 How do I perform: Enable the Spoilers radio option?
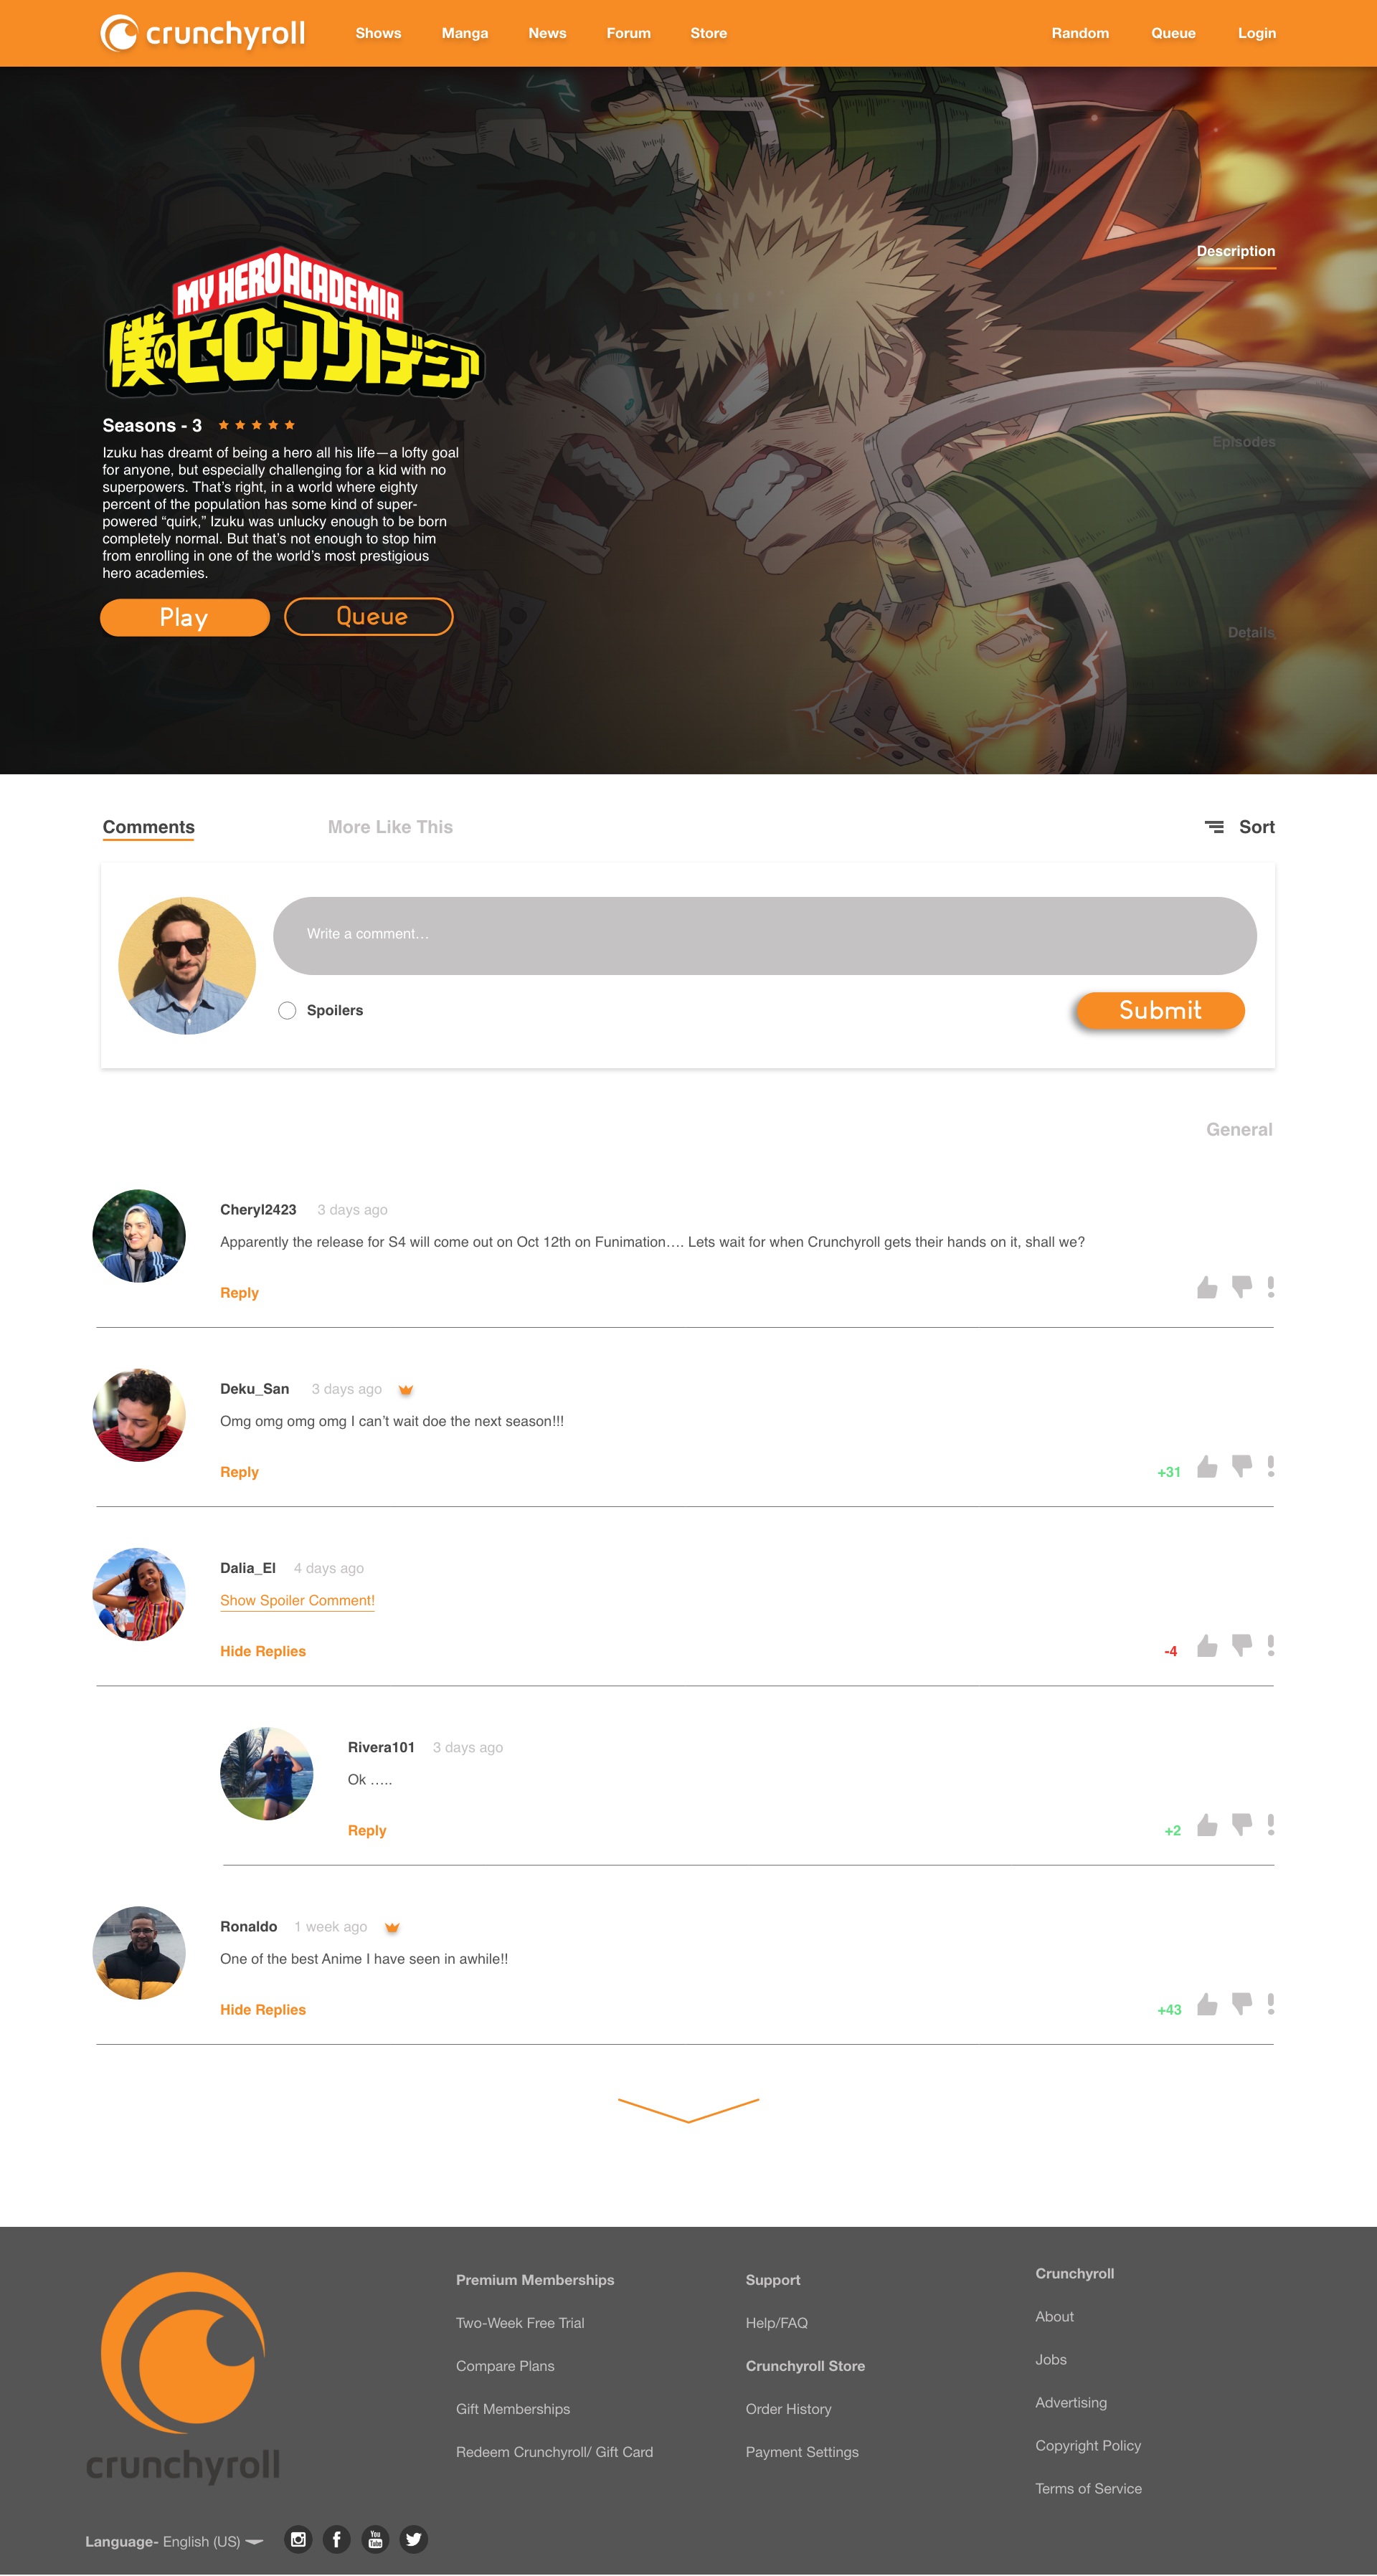tap(287, 1010)
